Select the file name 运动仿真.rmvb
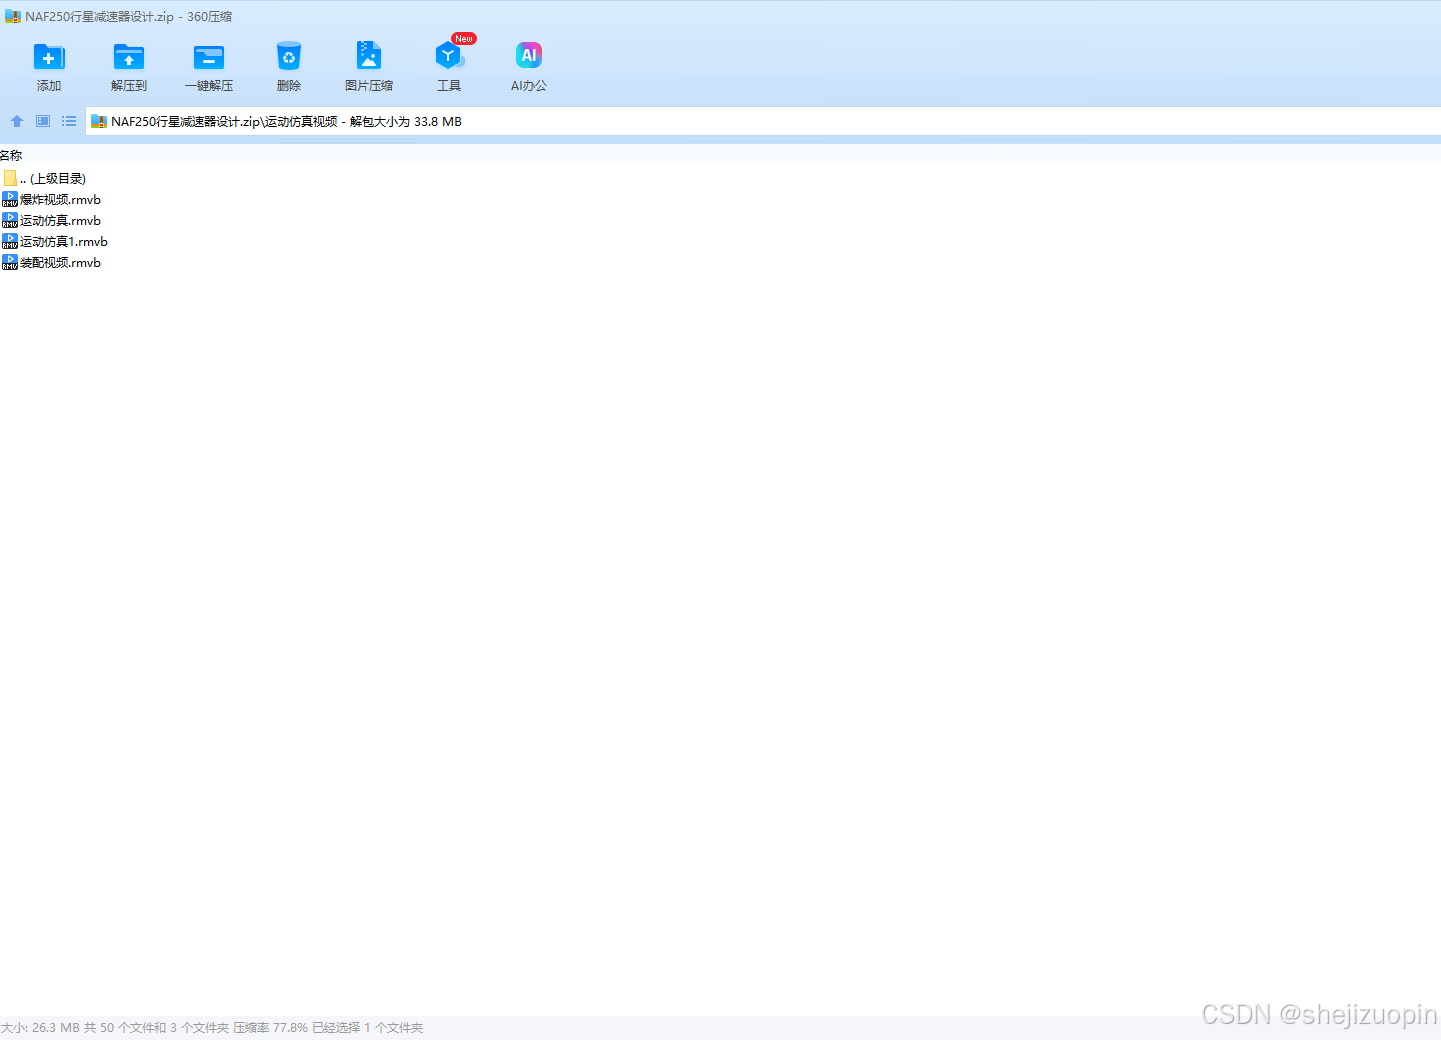The width and height of the screenshot is (1441, 1040). tap(60, 220)
